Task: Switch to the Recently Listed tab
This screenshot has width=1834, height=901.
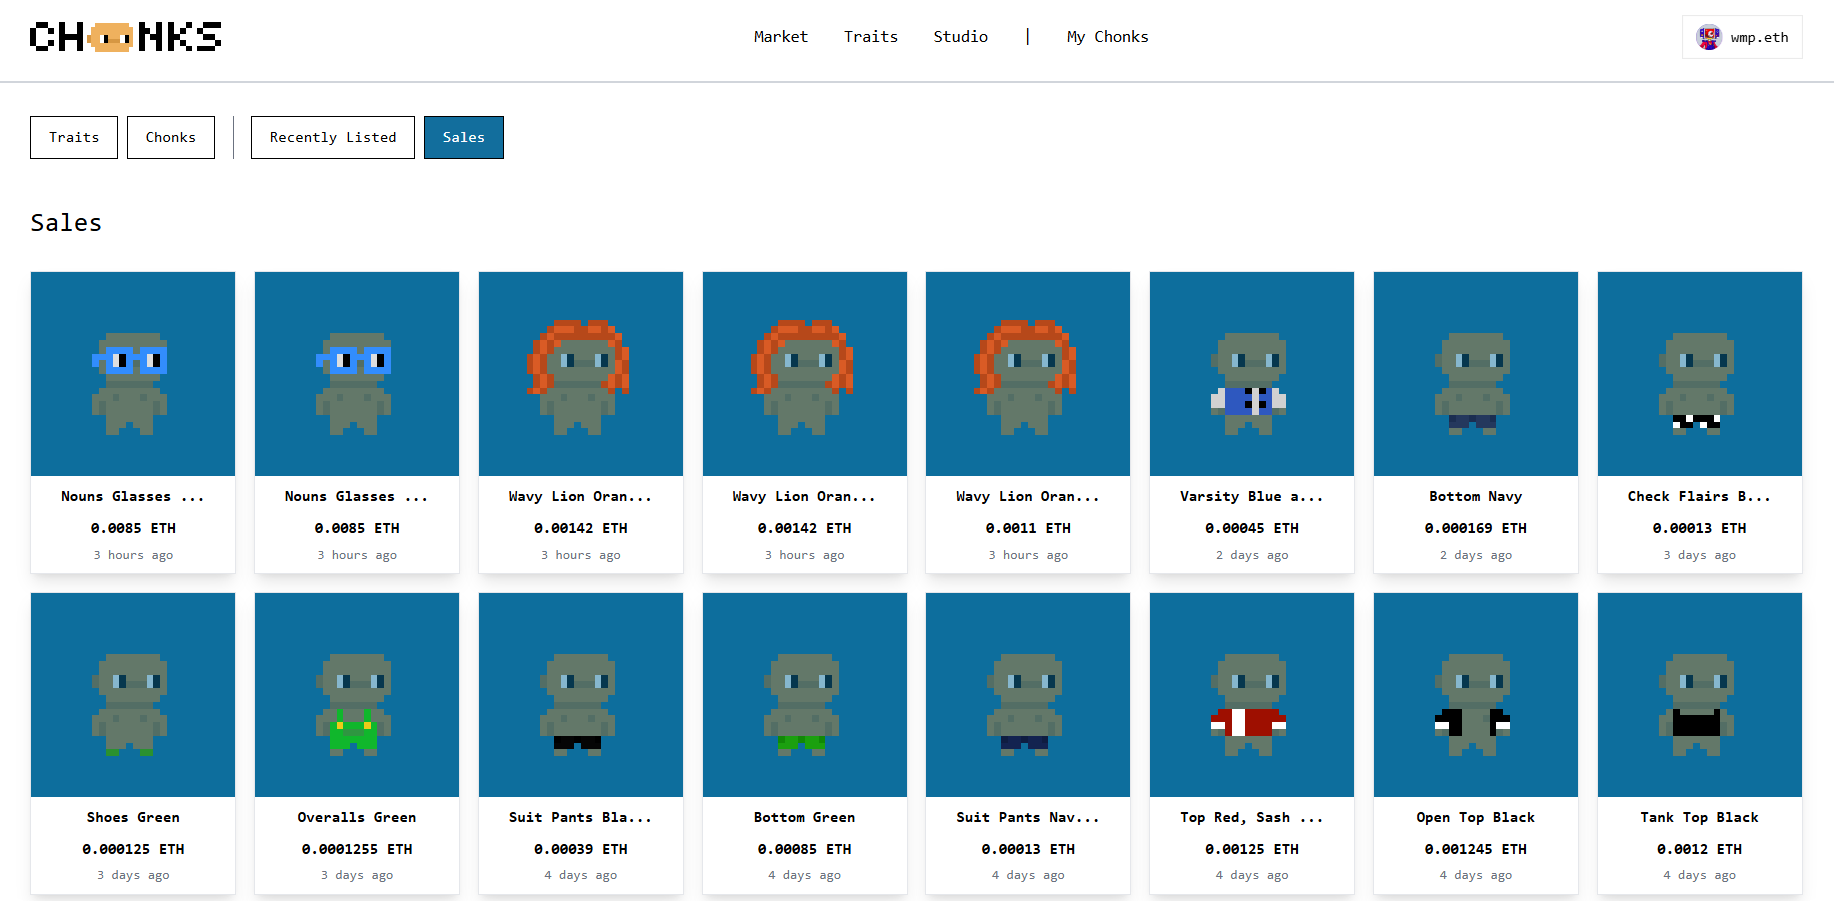Action: click(333, 138)
